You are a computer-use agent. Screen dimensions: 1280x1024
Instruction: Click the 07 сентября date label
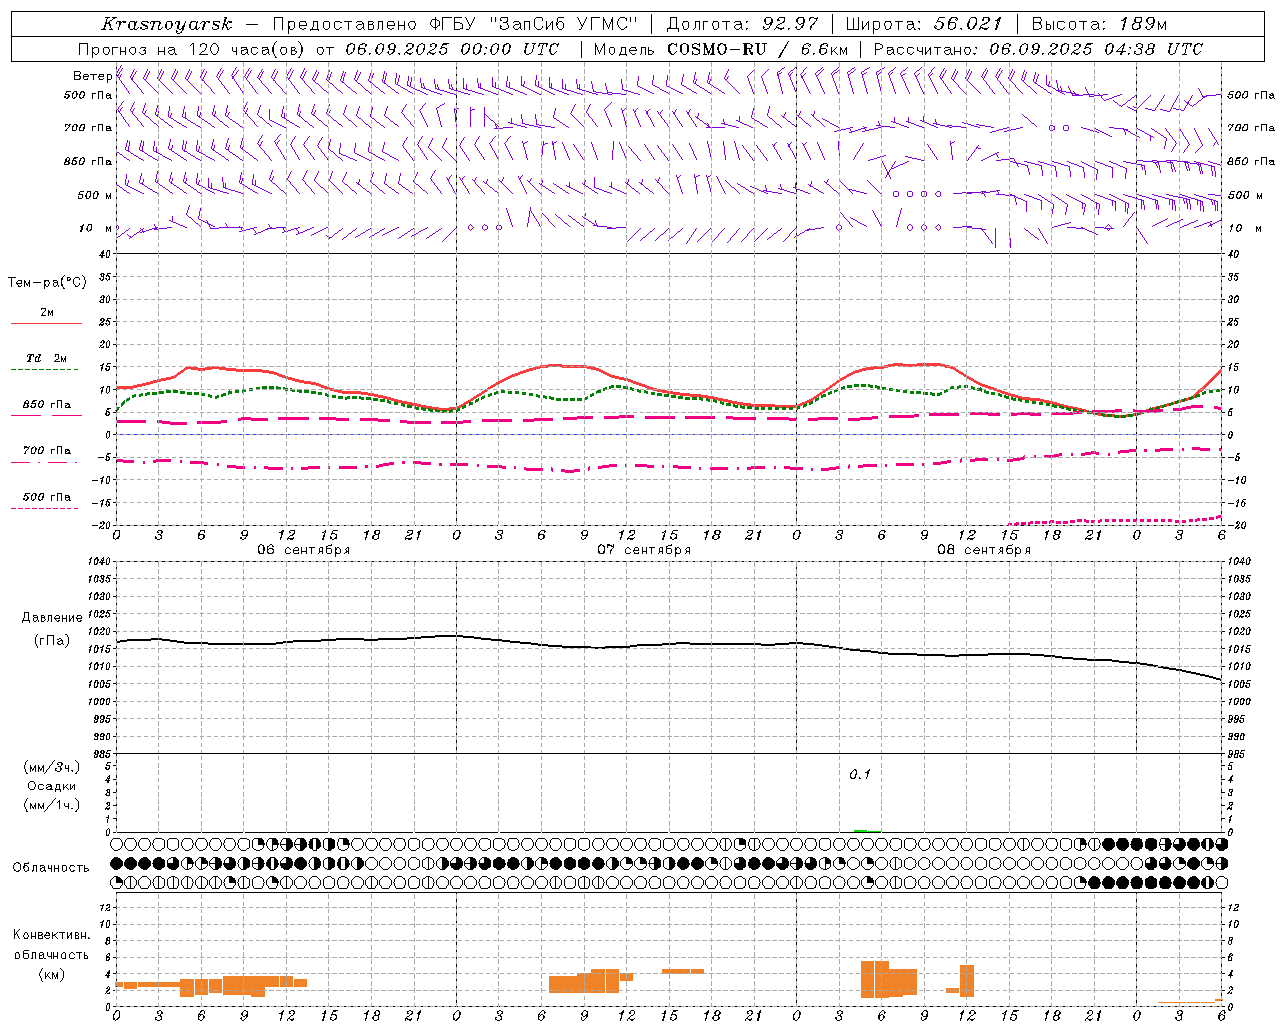tap(644, 550)
